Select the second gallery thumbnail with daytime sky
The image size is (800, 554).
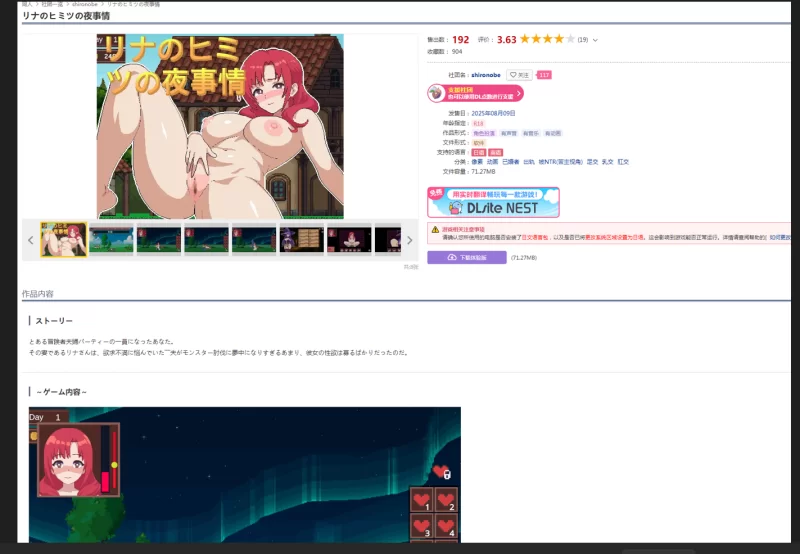(111, 239)
